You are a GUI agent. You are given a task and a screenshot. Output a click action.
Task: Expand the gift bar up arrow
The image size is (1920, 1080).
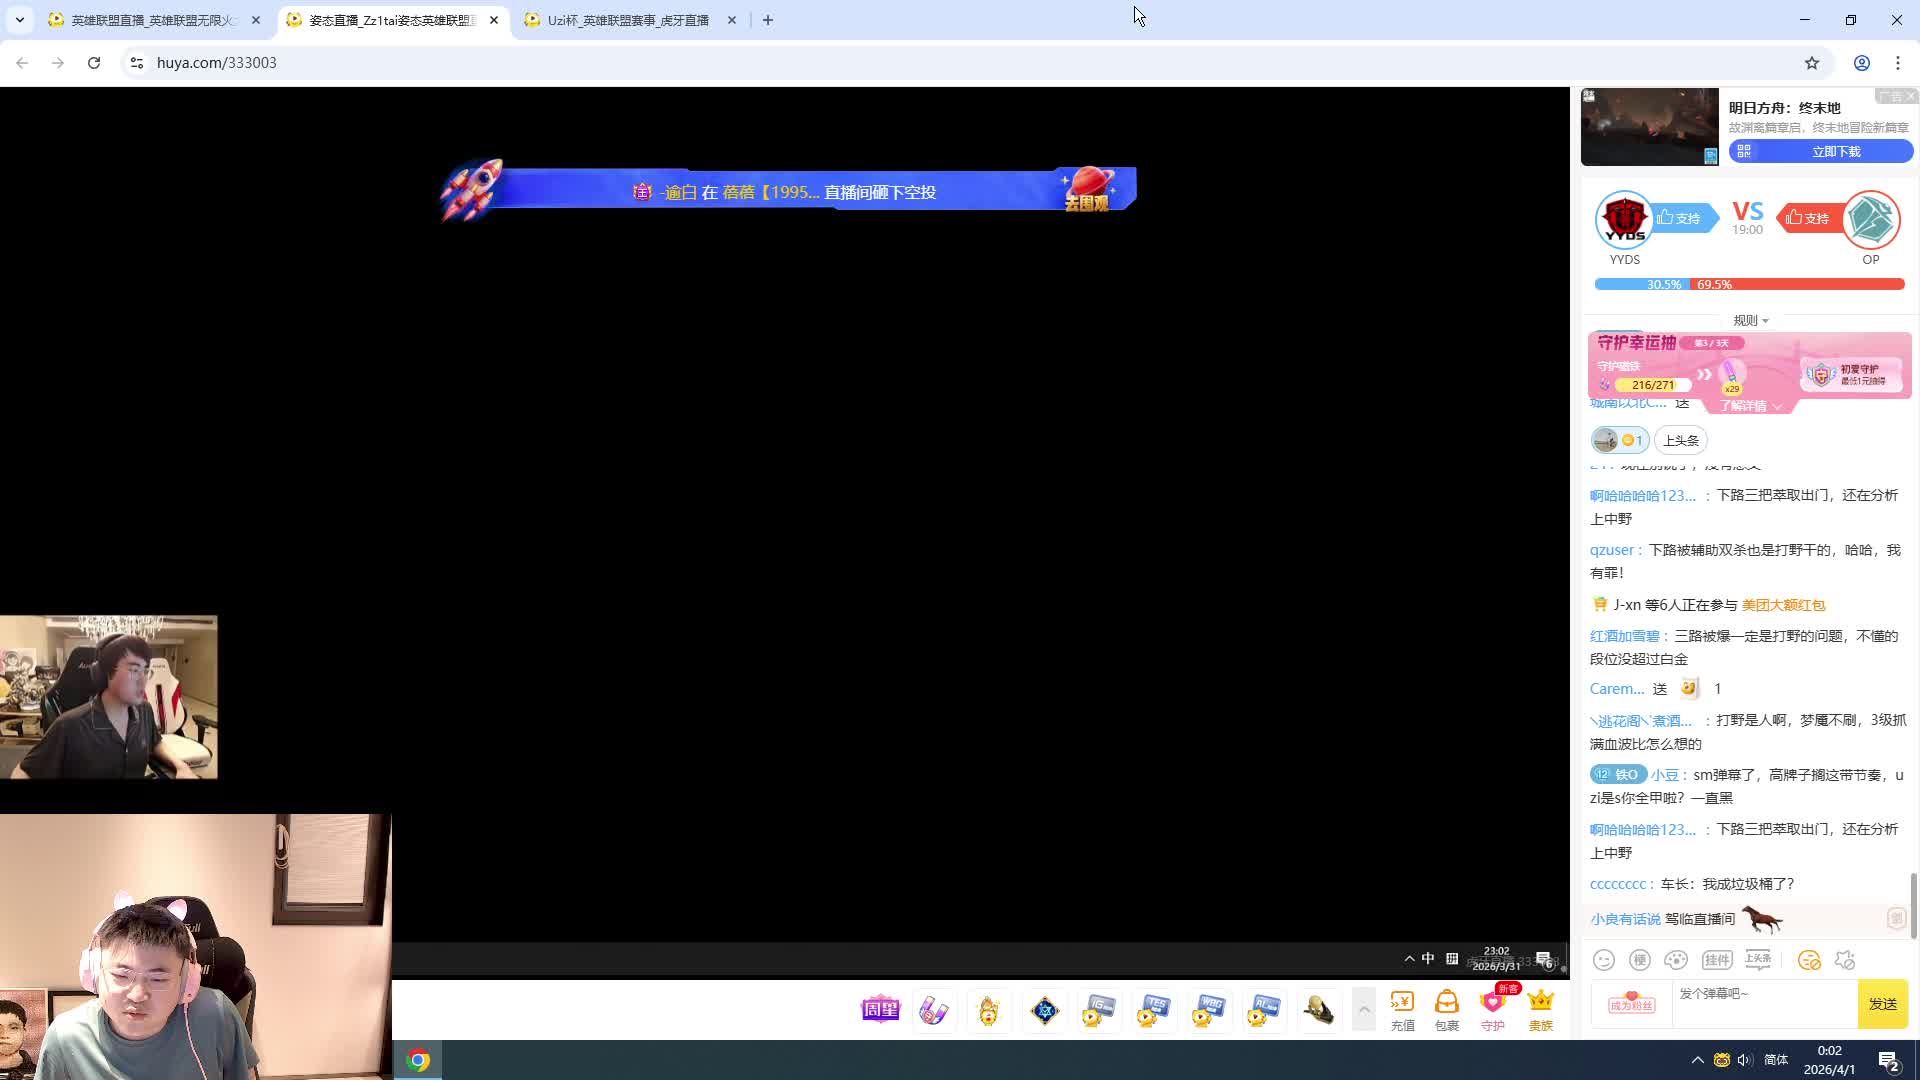coord(1364,1010)
